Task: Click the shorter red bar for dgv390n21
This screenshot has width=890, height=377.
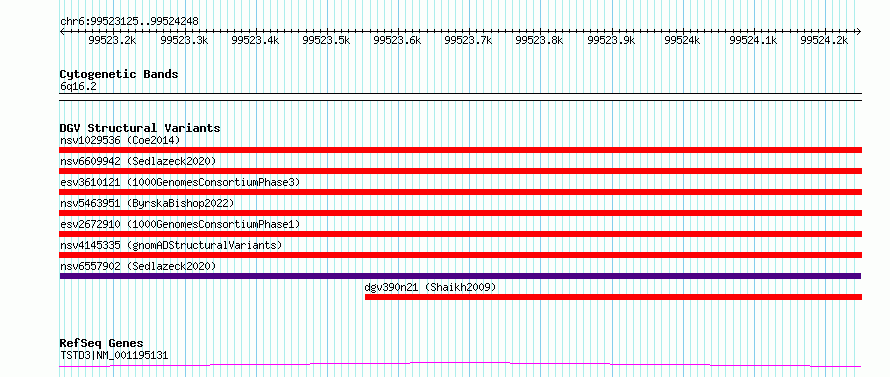Action: coord(613,297)
